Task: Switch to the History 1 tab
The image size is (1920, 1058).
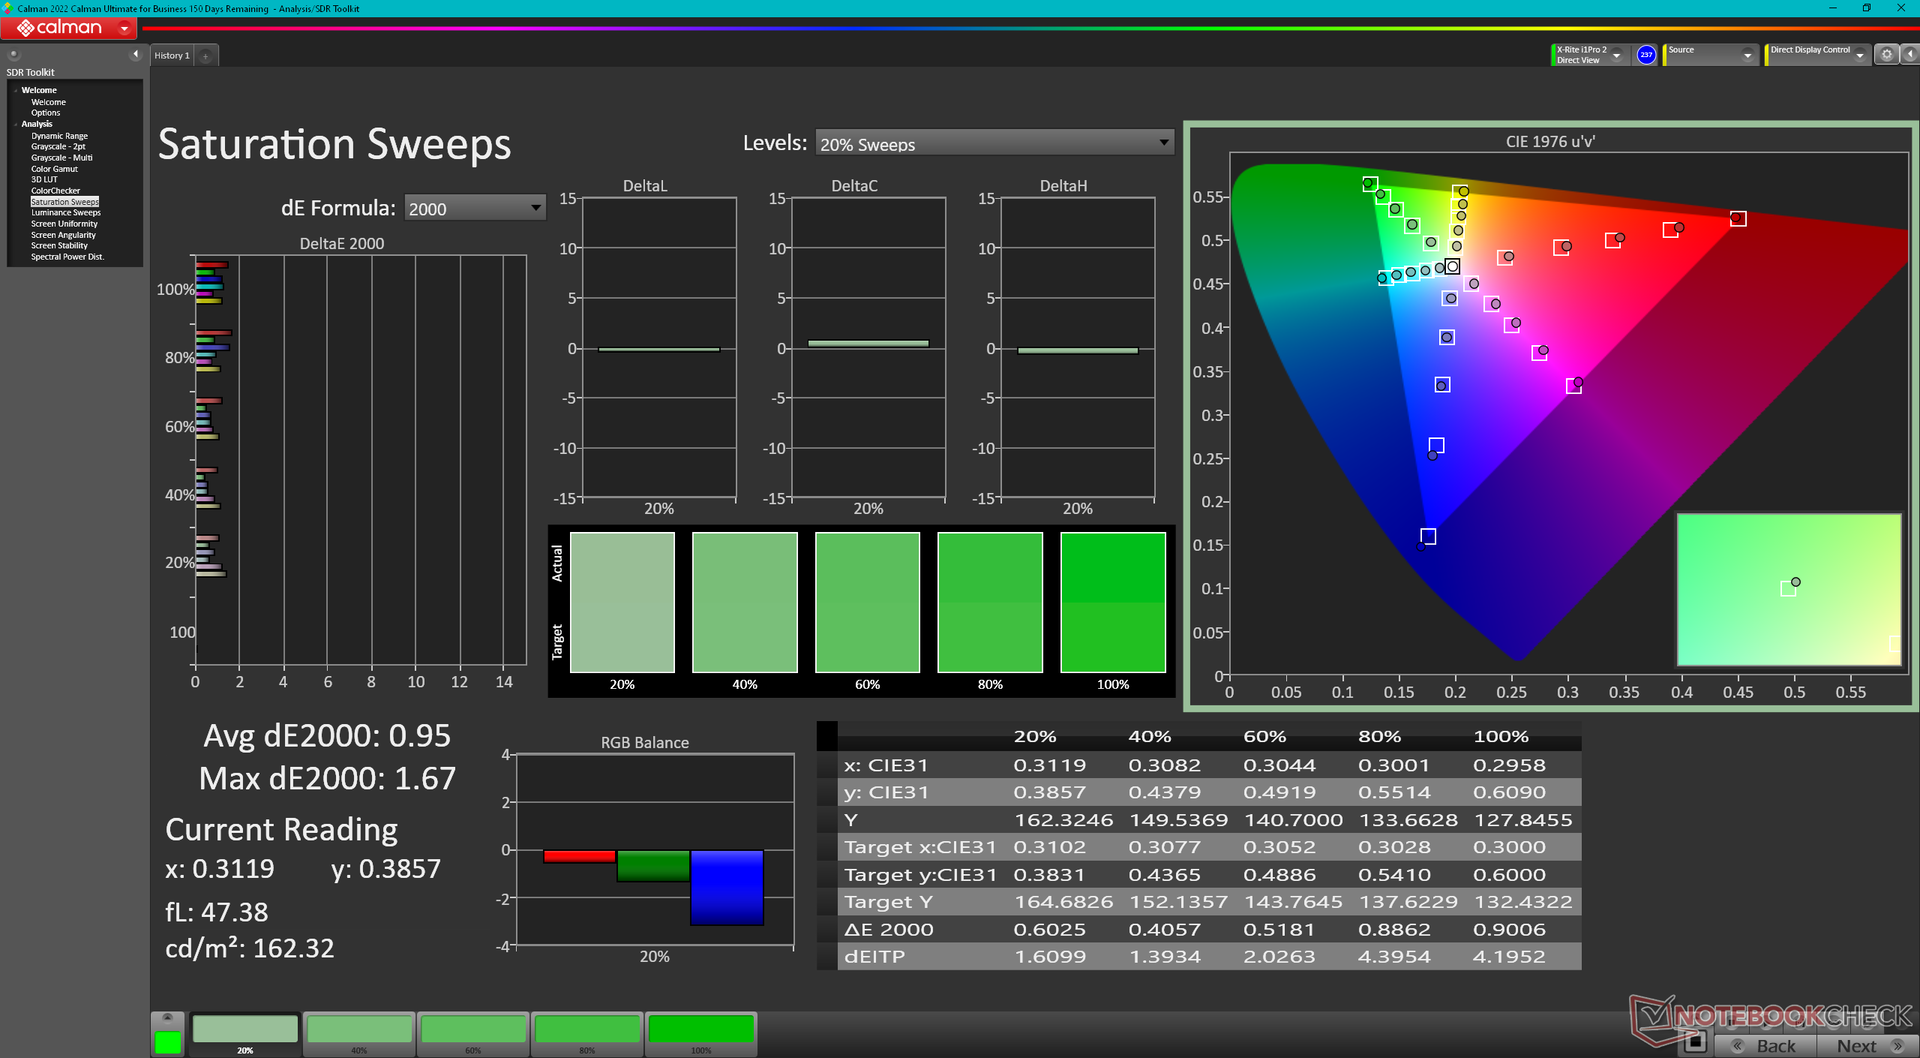Action: (171, 56)
